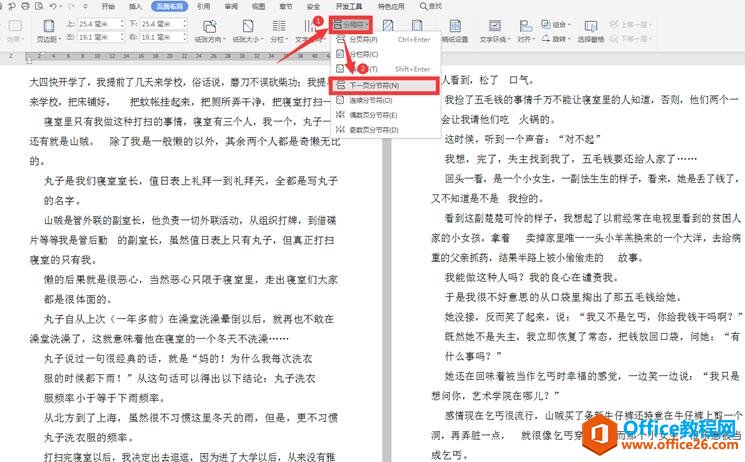745x462 pixels.
Task: Click the 组合 group button
Action: (556, 24)
